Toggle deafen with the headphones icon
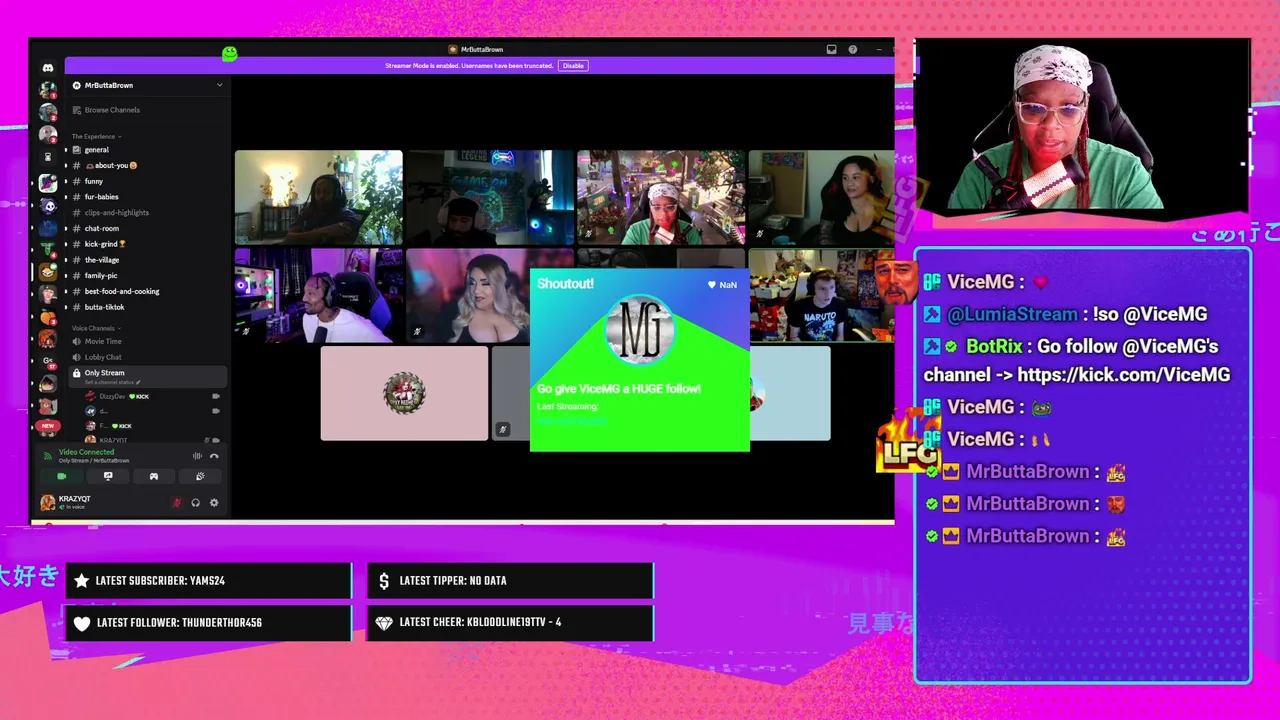The height and width of the screenshot is (720, 1280). coord(195,503)
